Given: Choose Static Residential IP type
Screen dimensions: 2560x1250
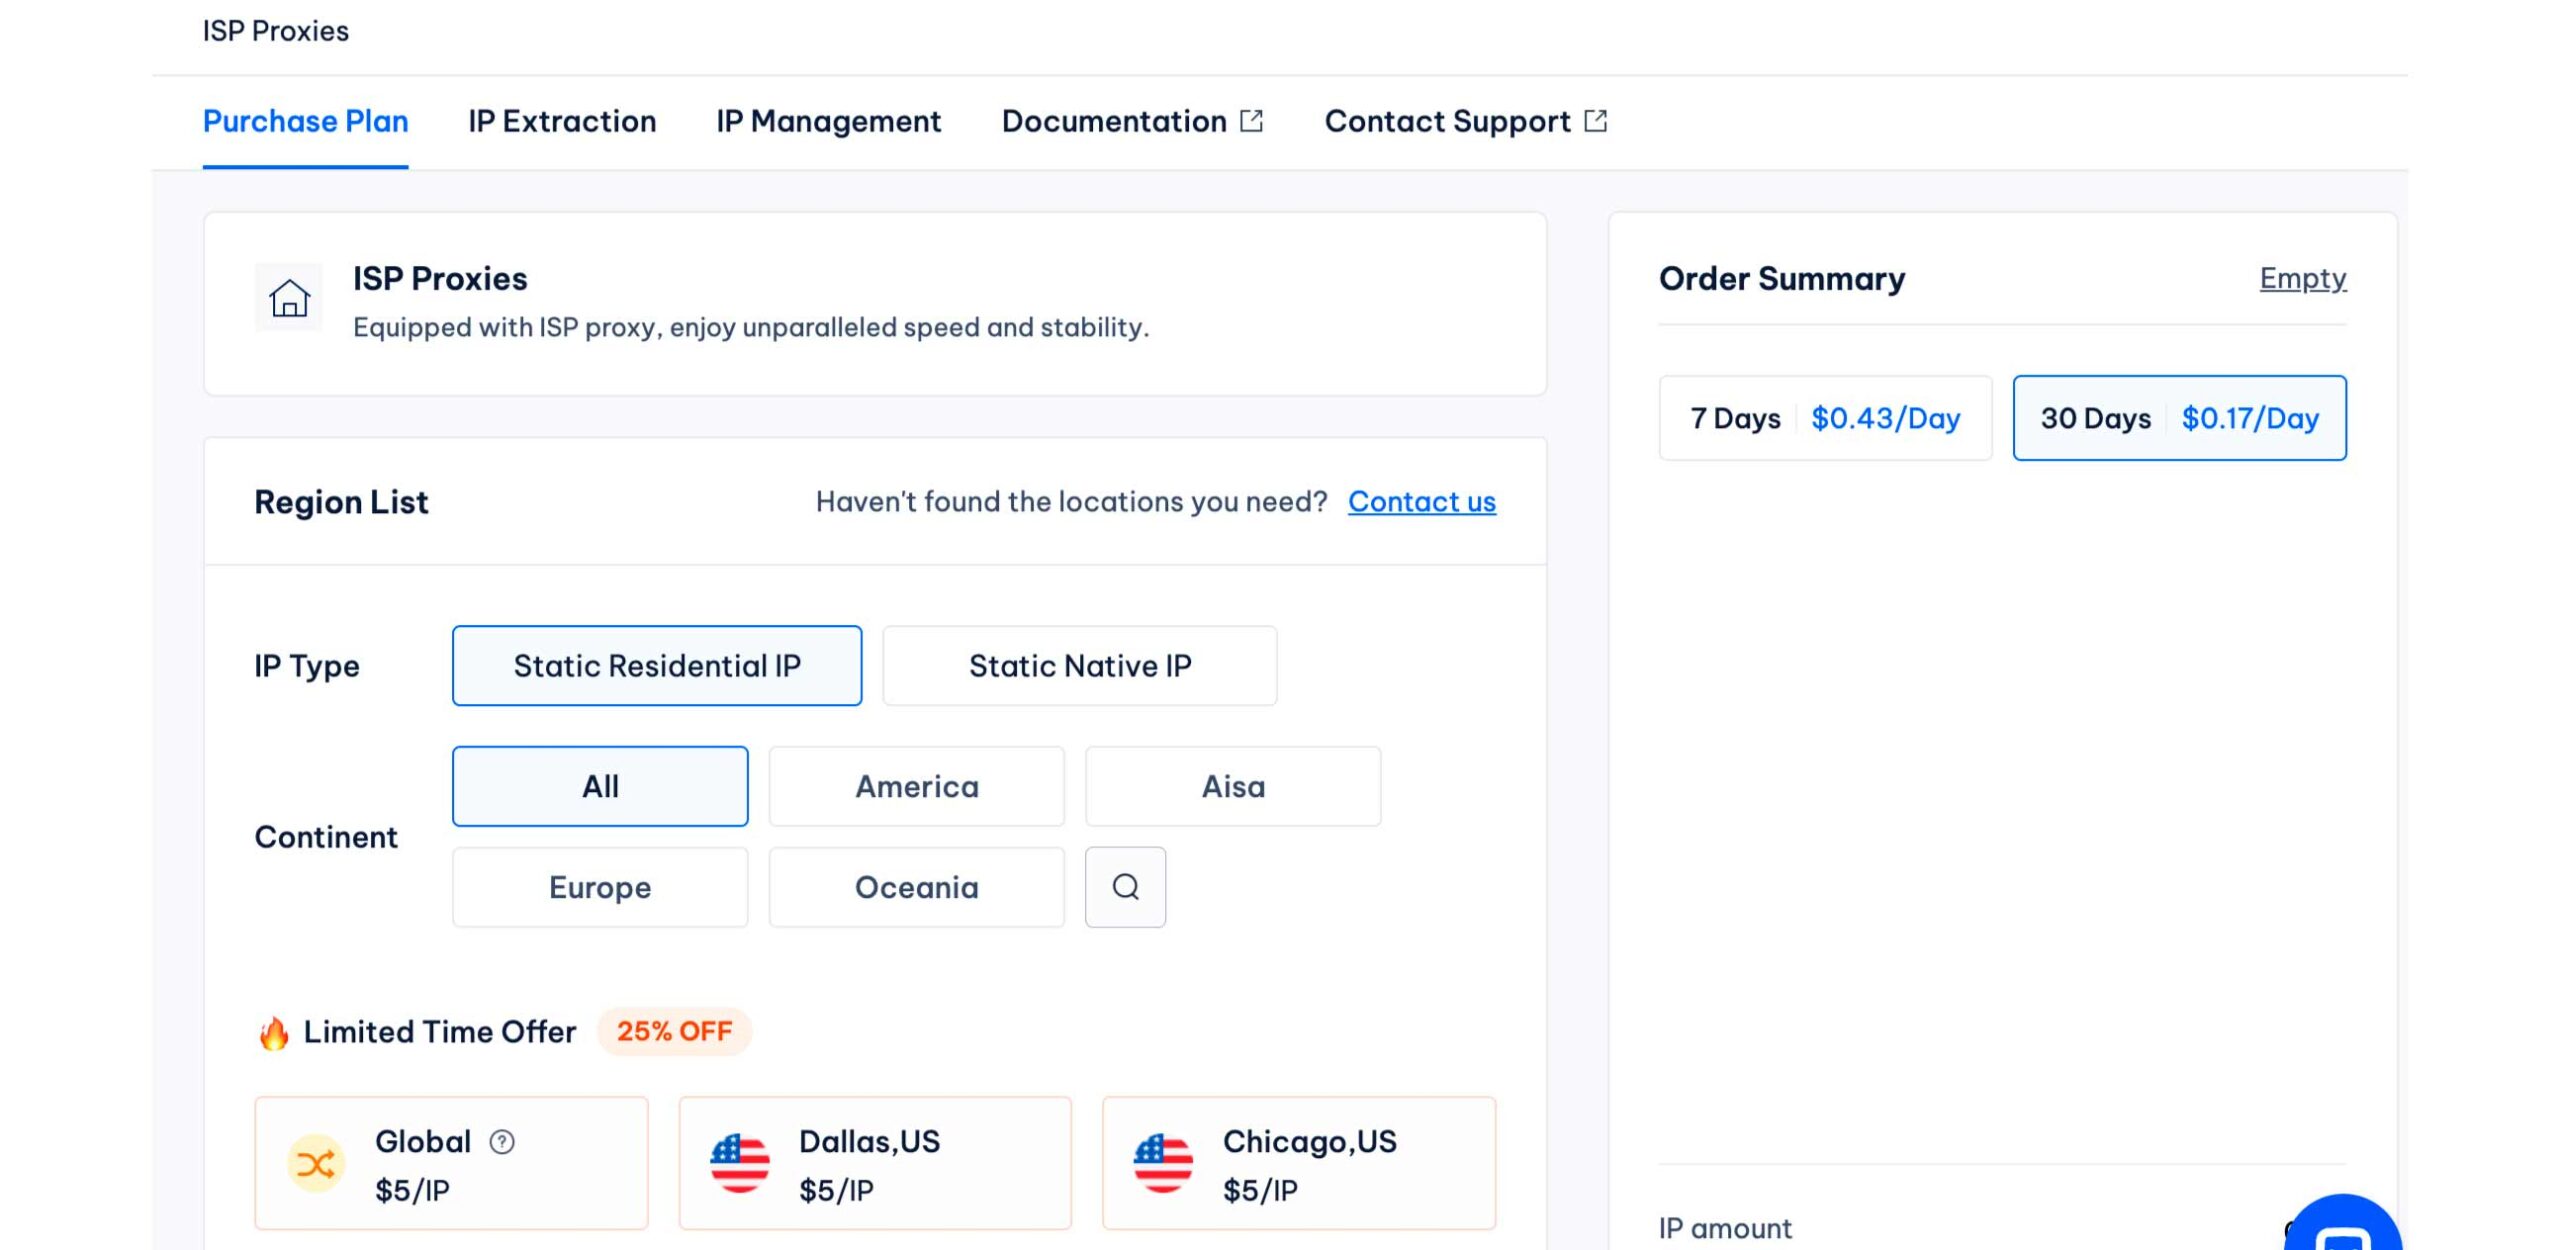Looking at the screenshot, I should tap(657, 666).
